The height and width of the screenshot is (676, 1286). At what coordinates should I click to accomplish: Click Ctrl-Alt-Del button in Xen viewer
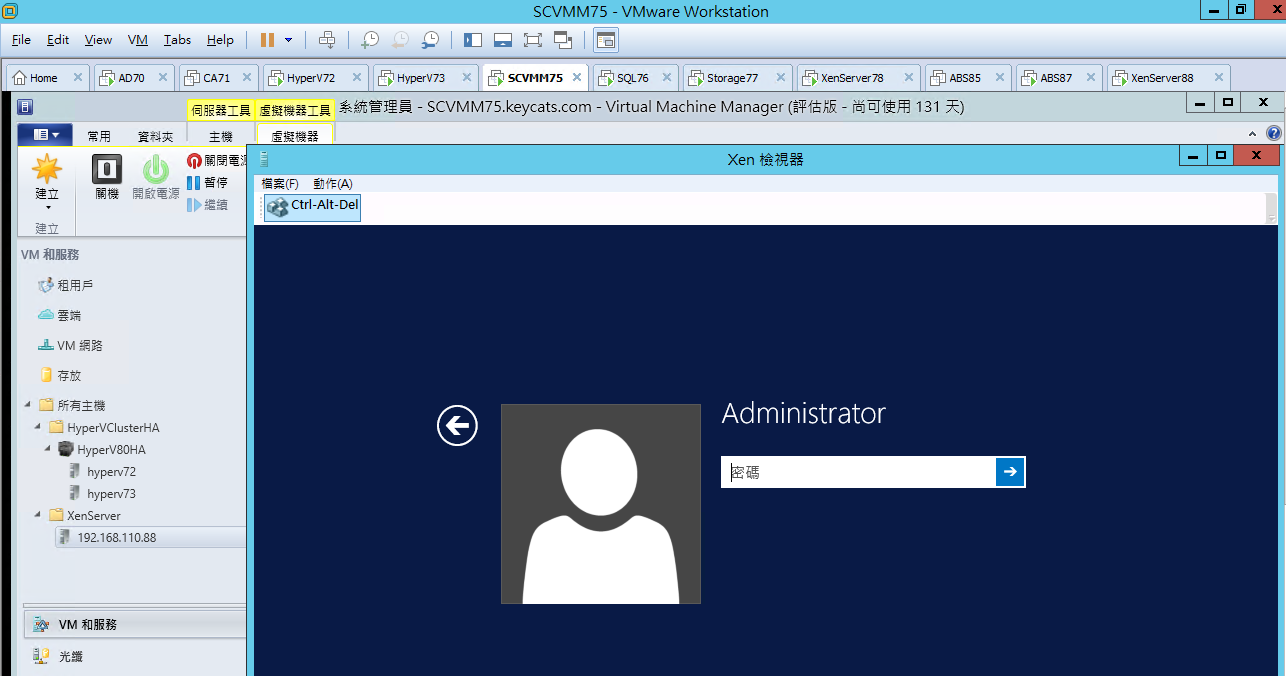pyautogui.click(x=313, y=207)
